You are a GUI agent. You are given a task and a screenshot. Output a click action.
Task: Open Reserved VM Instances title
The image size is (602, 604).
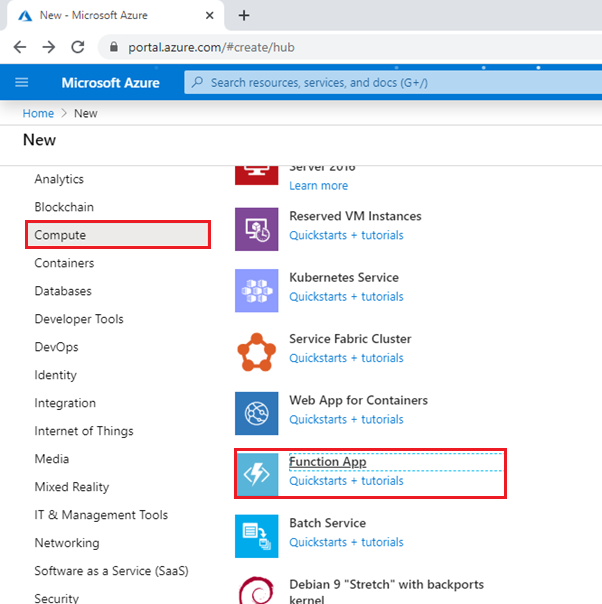point(355,216)
